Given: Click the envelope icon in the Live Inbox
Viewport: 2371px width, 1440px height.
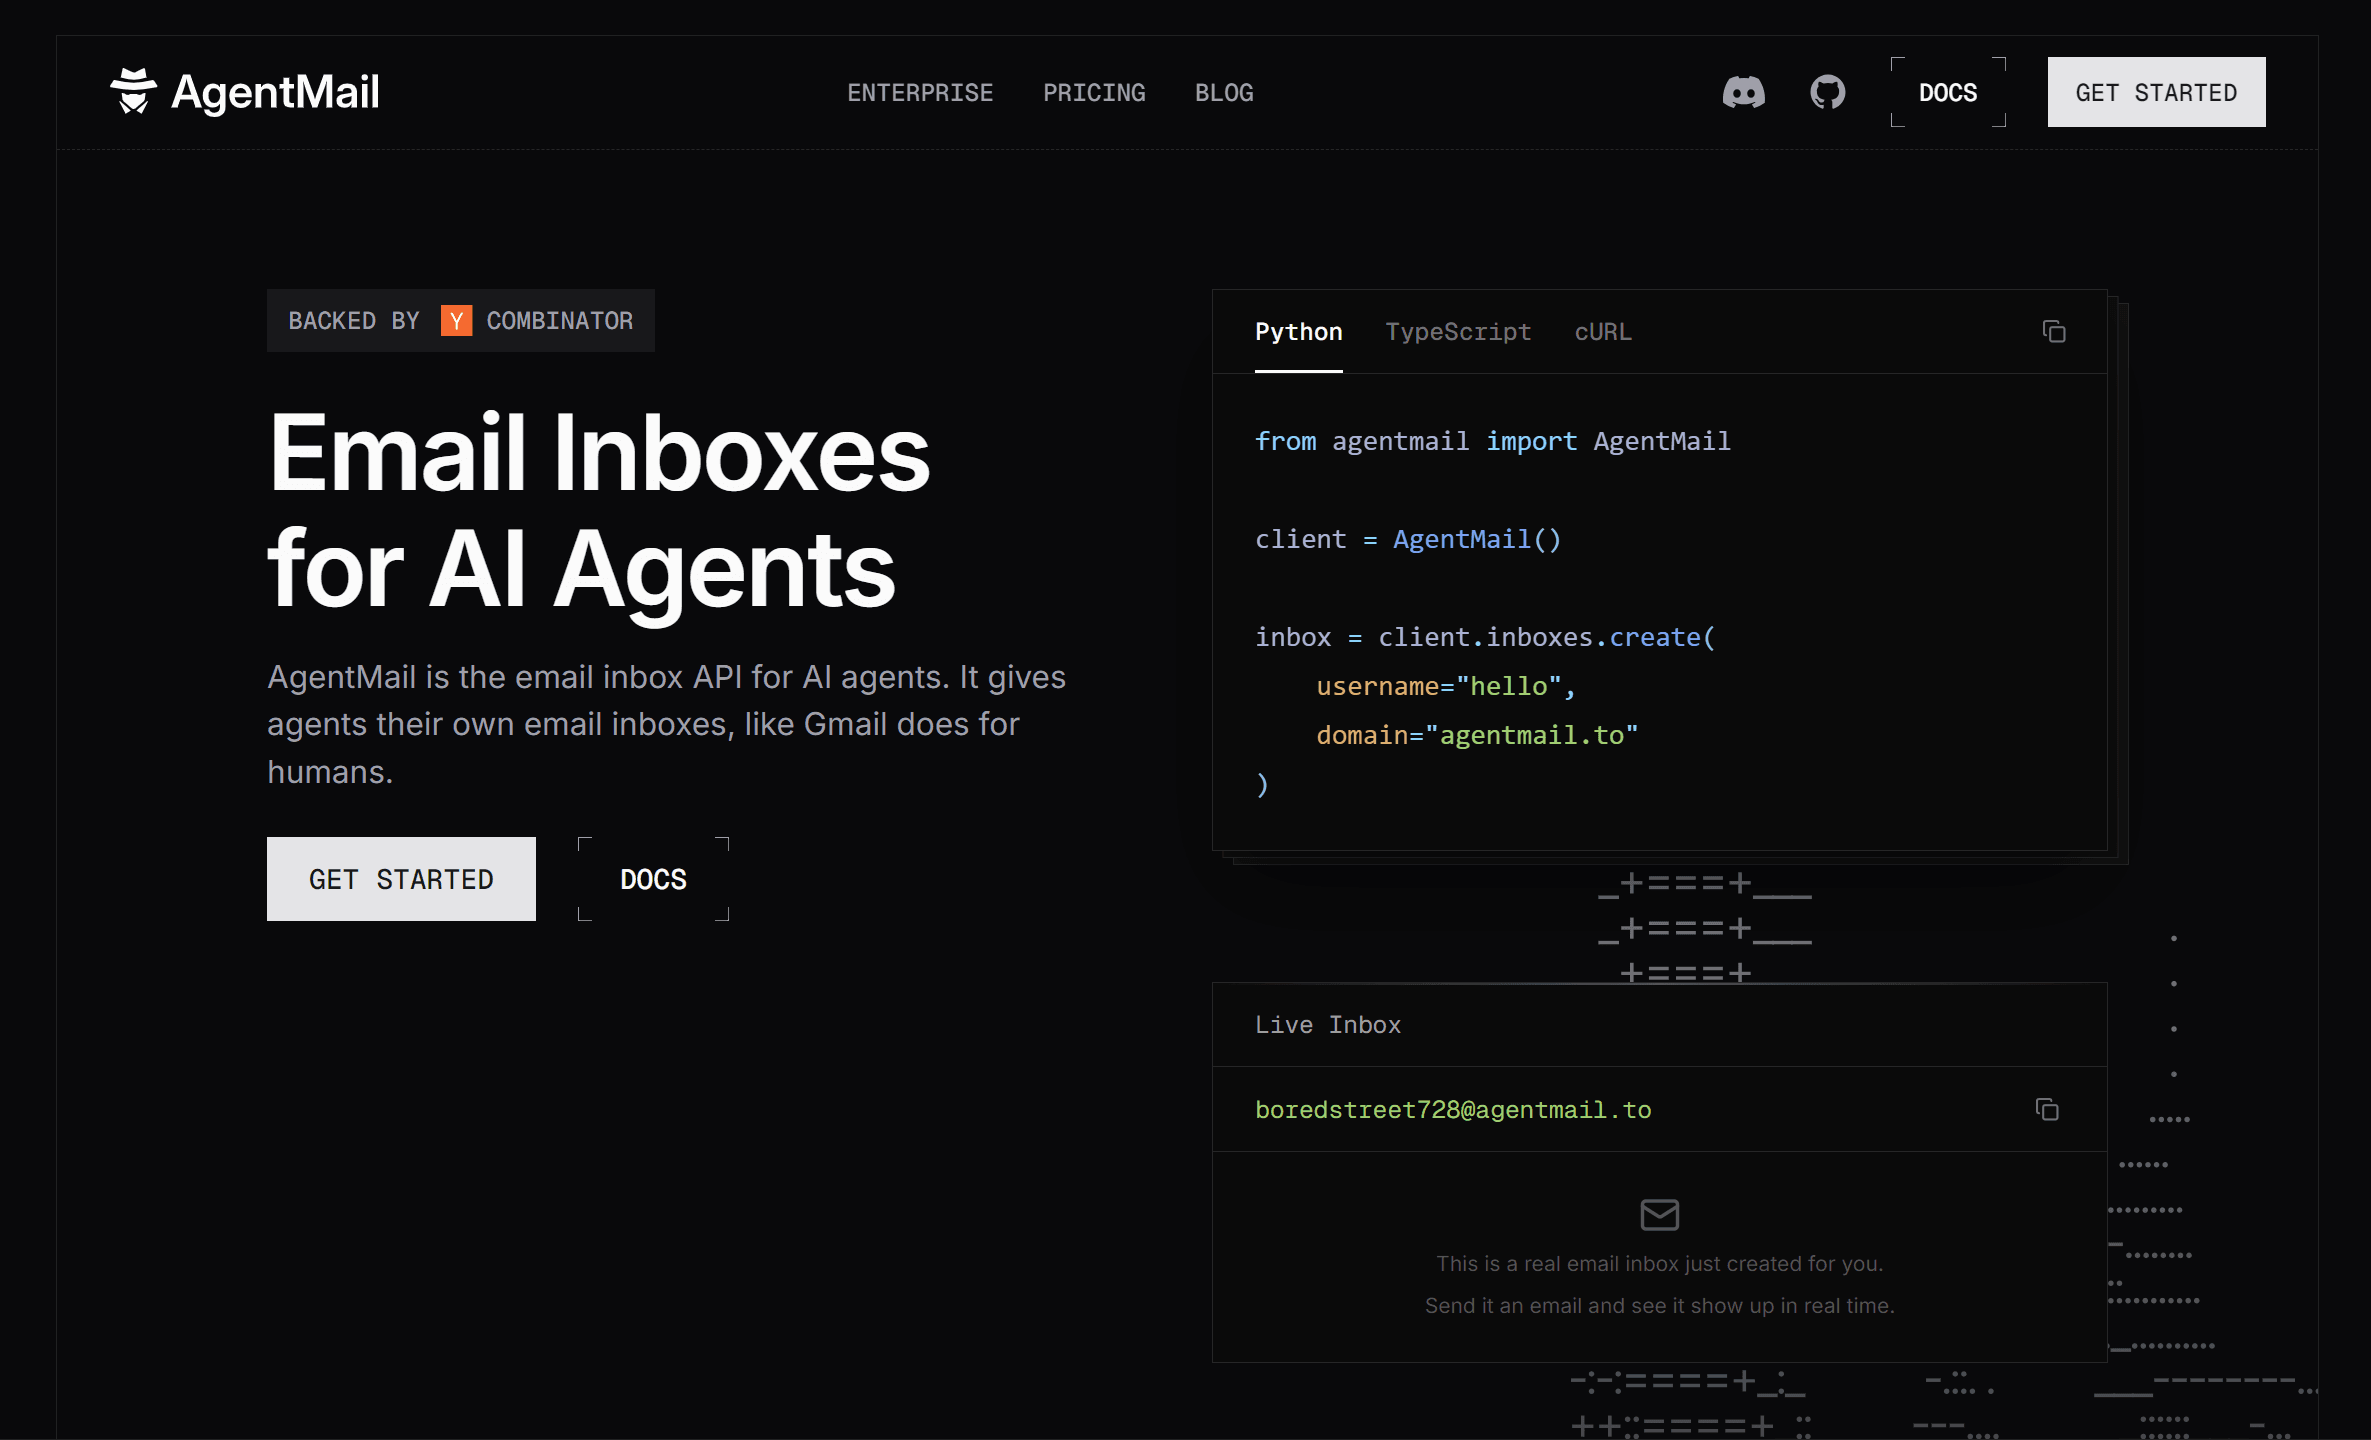Looking at the screenshot, I should (1659, 1215).
